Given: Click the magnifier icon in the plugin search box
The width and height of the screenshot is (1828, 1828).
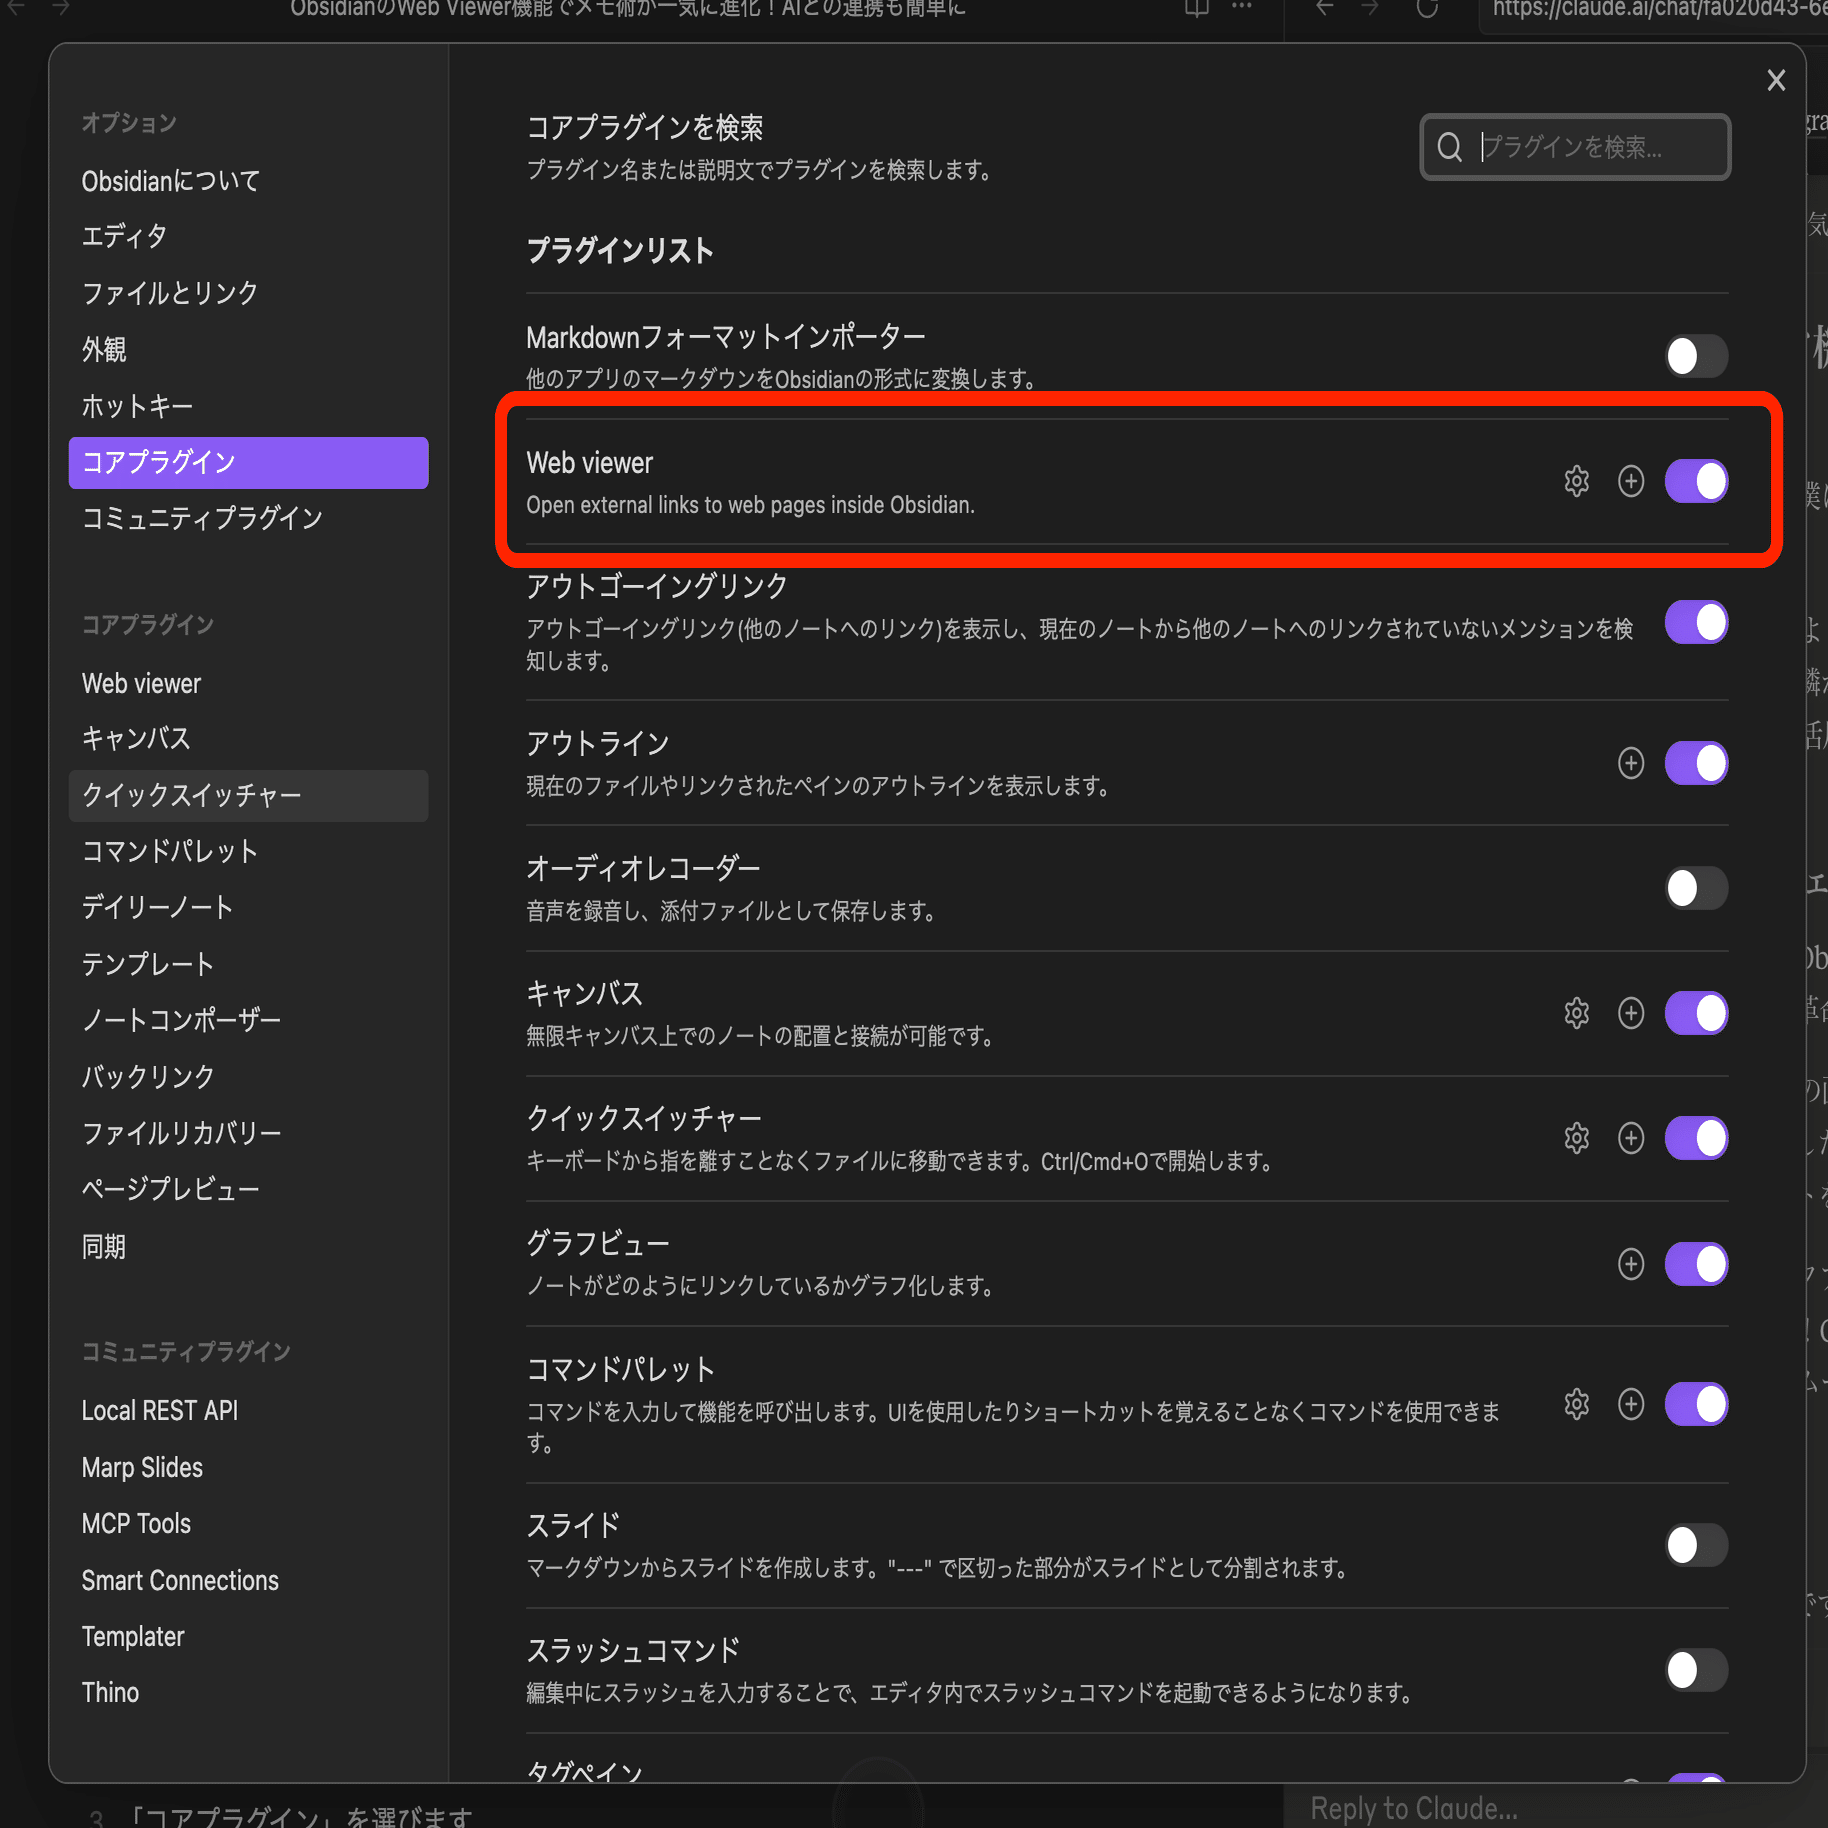Looking at the screenshot, I should (x=1449, y=147).
